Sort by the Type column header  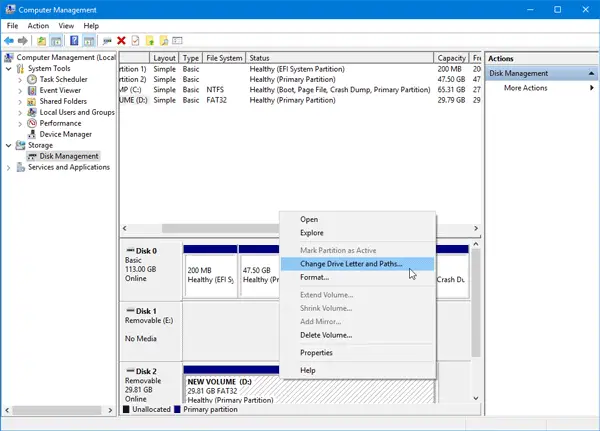click(x=190, y=58)
